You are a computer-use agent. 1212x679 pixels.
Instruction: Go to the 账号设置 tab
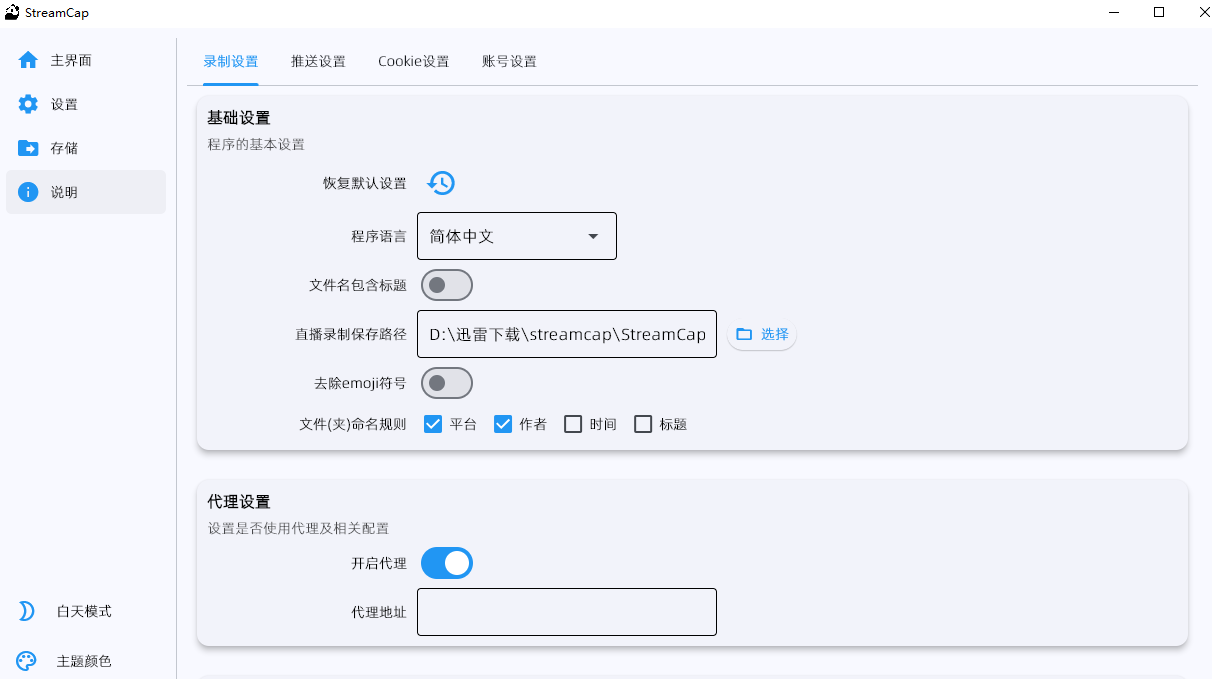coord(509,61)
